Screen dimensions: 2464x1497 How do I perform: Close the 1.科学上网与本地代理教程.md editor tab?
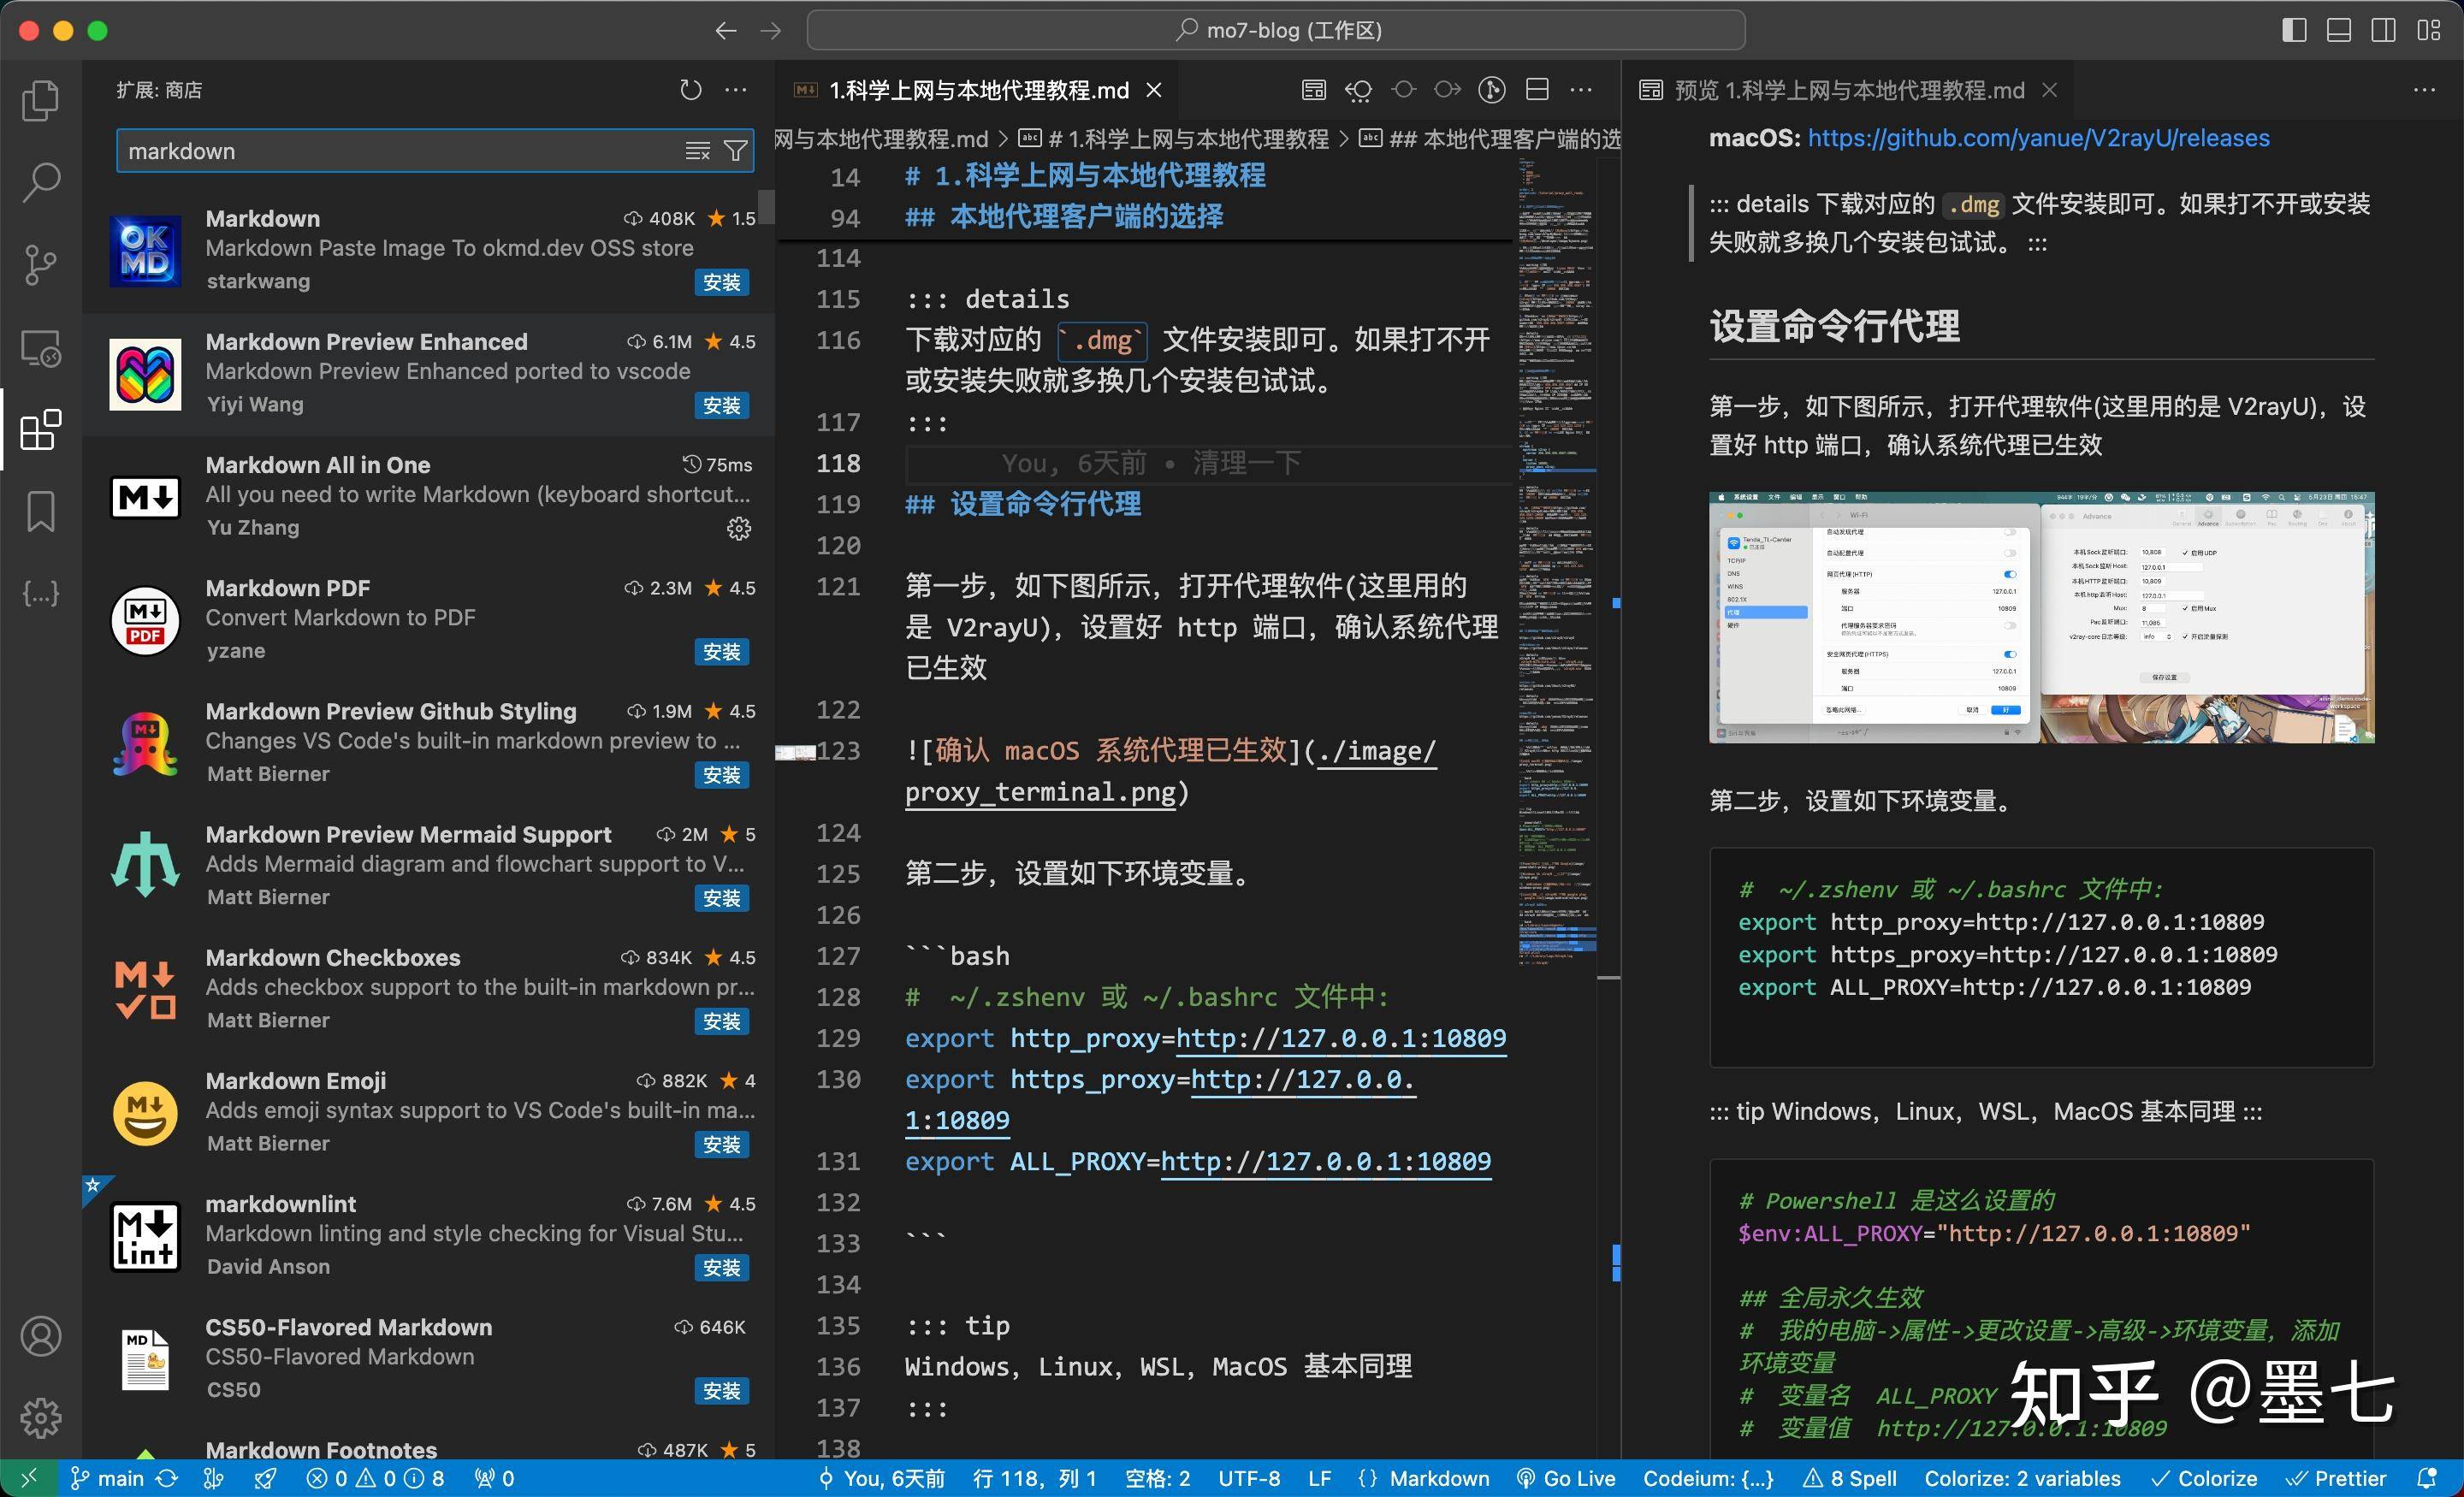click(1154, 90)
